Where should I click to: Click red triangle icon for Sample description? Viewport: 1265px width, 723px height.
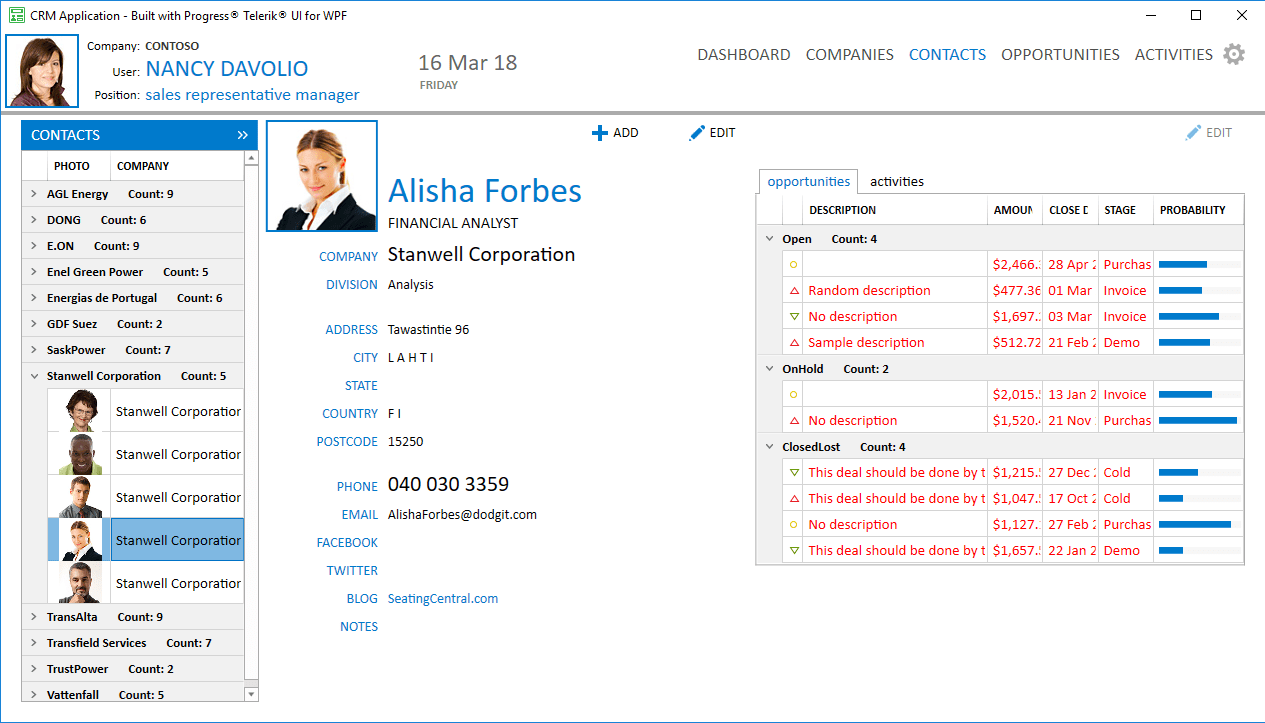(x=794, y=343)
